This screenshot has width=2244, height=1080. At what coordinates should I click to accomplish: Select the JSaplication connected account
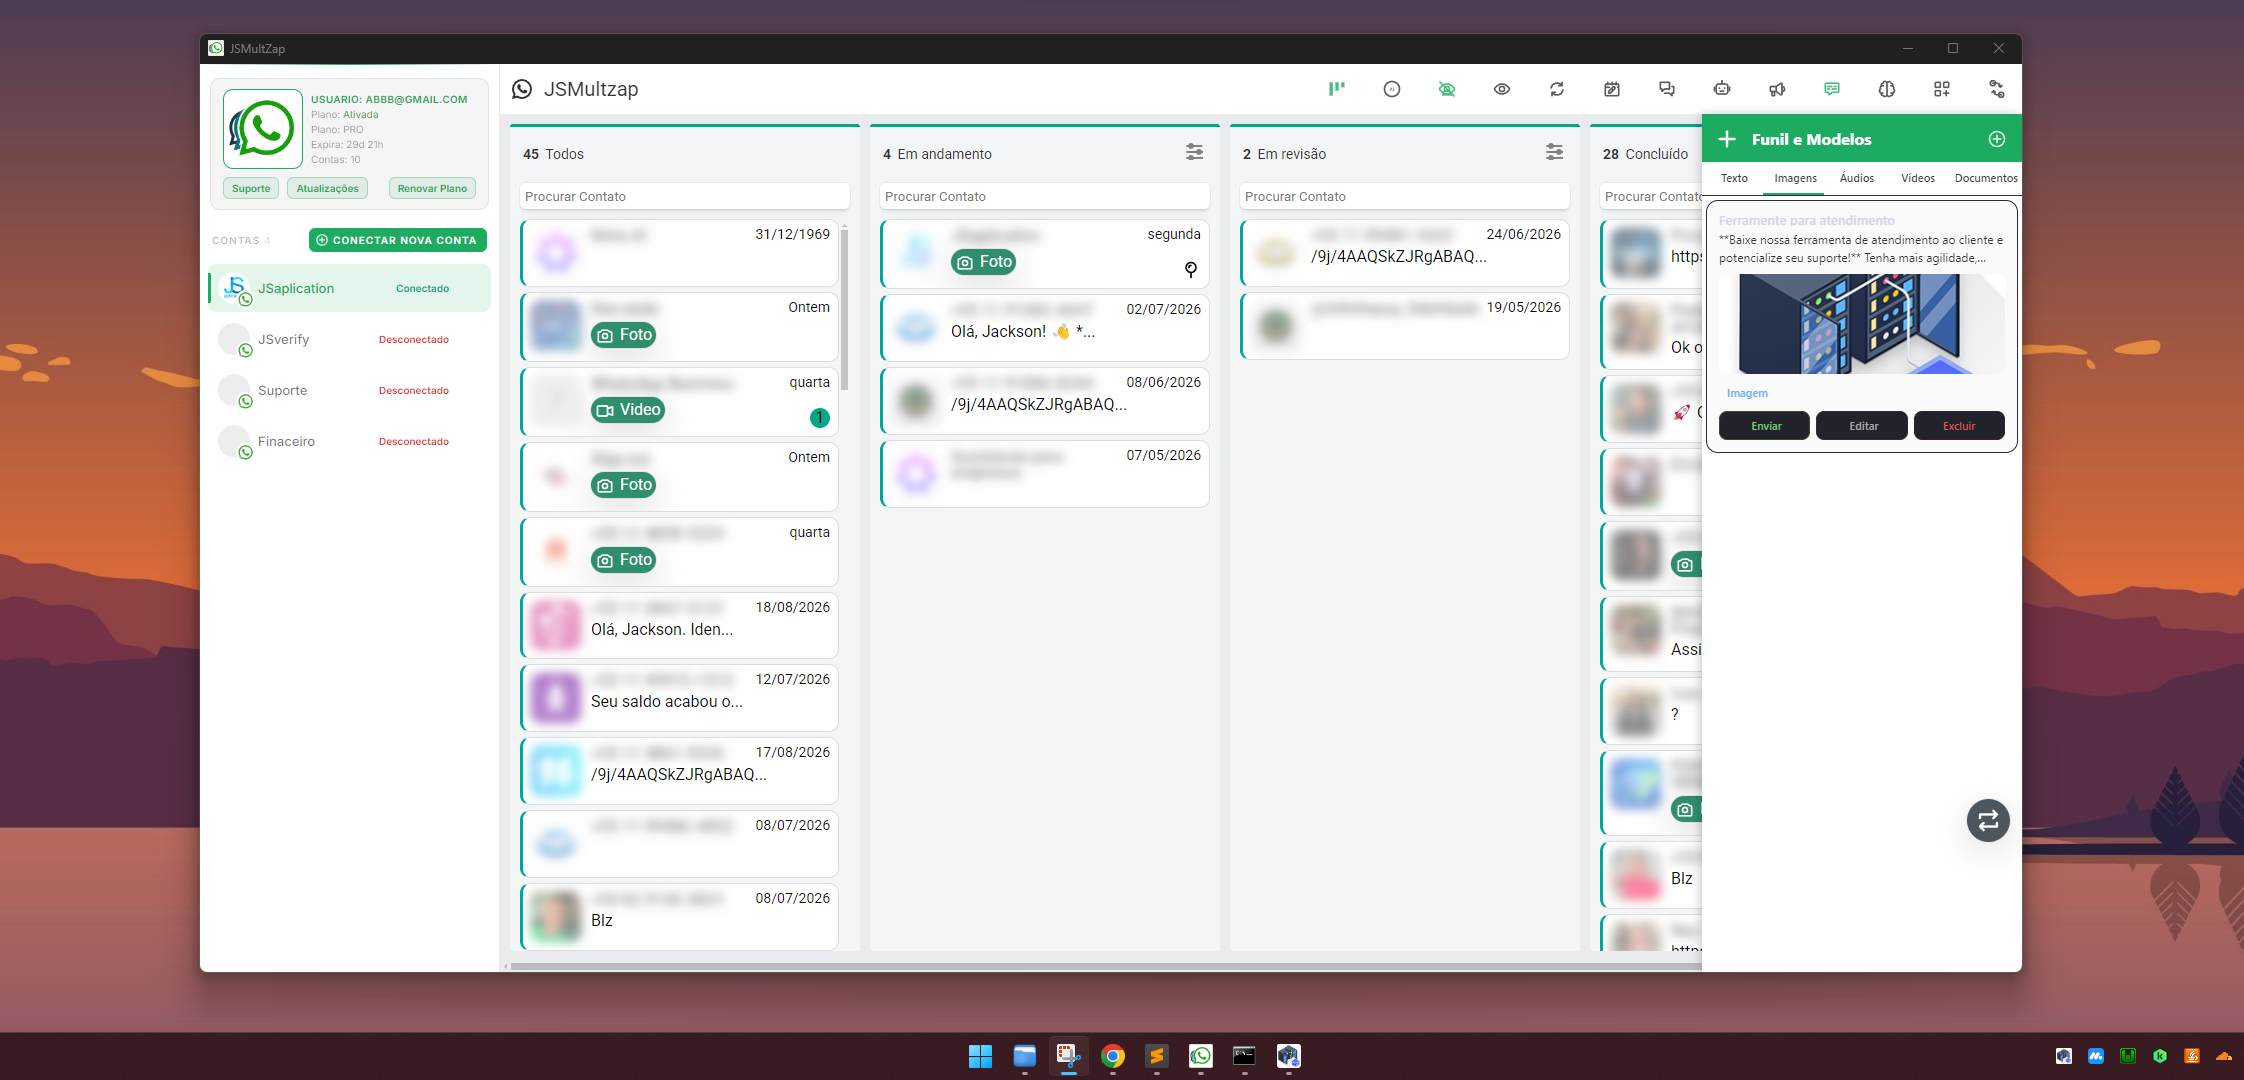[349, 288]
